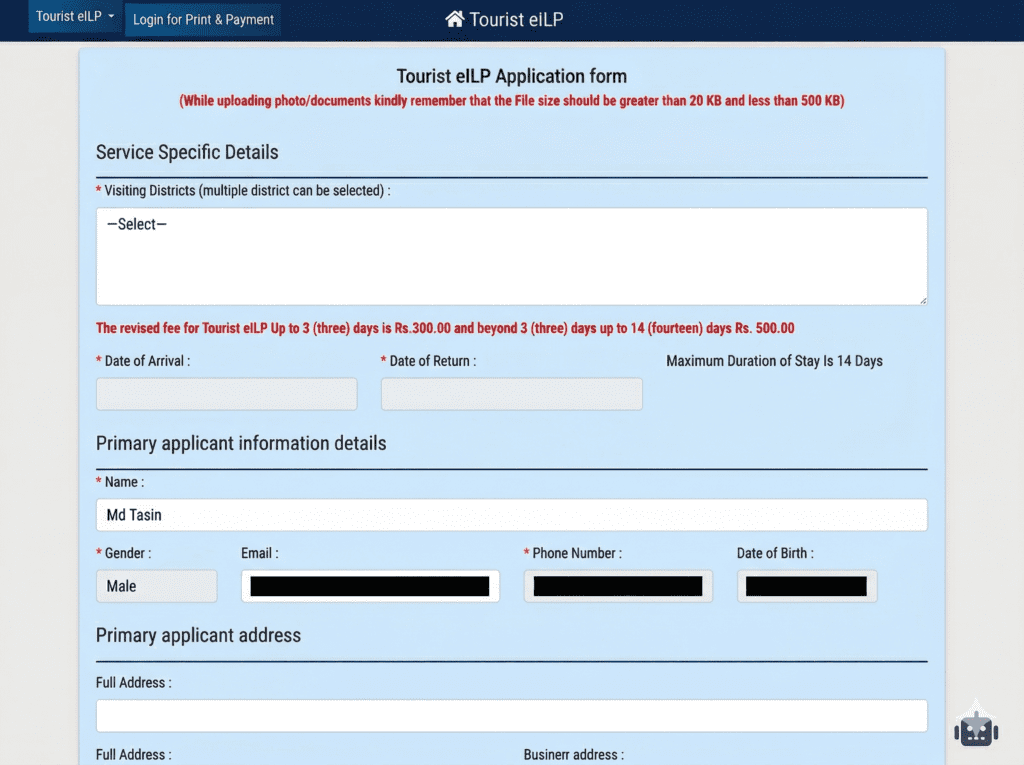
Task: Open the Date of Arrival field
Action: point(226,394)
